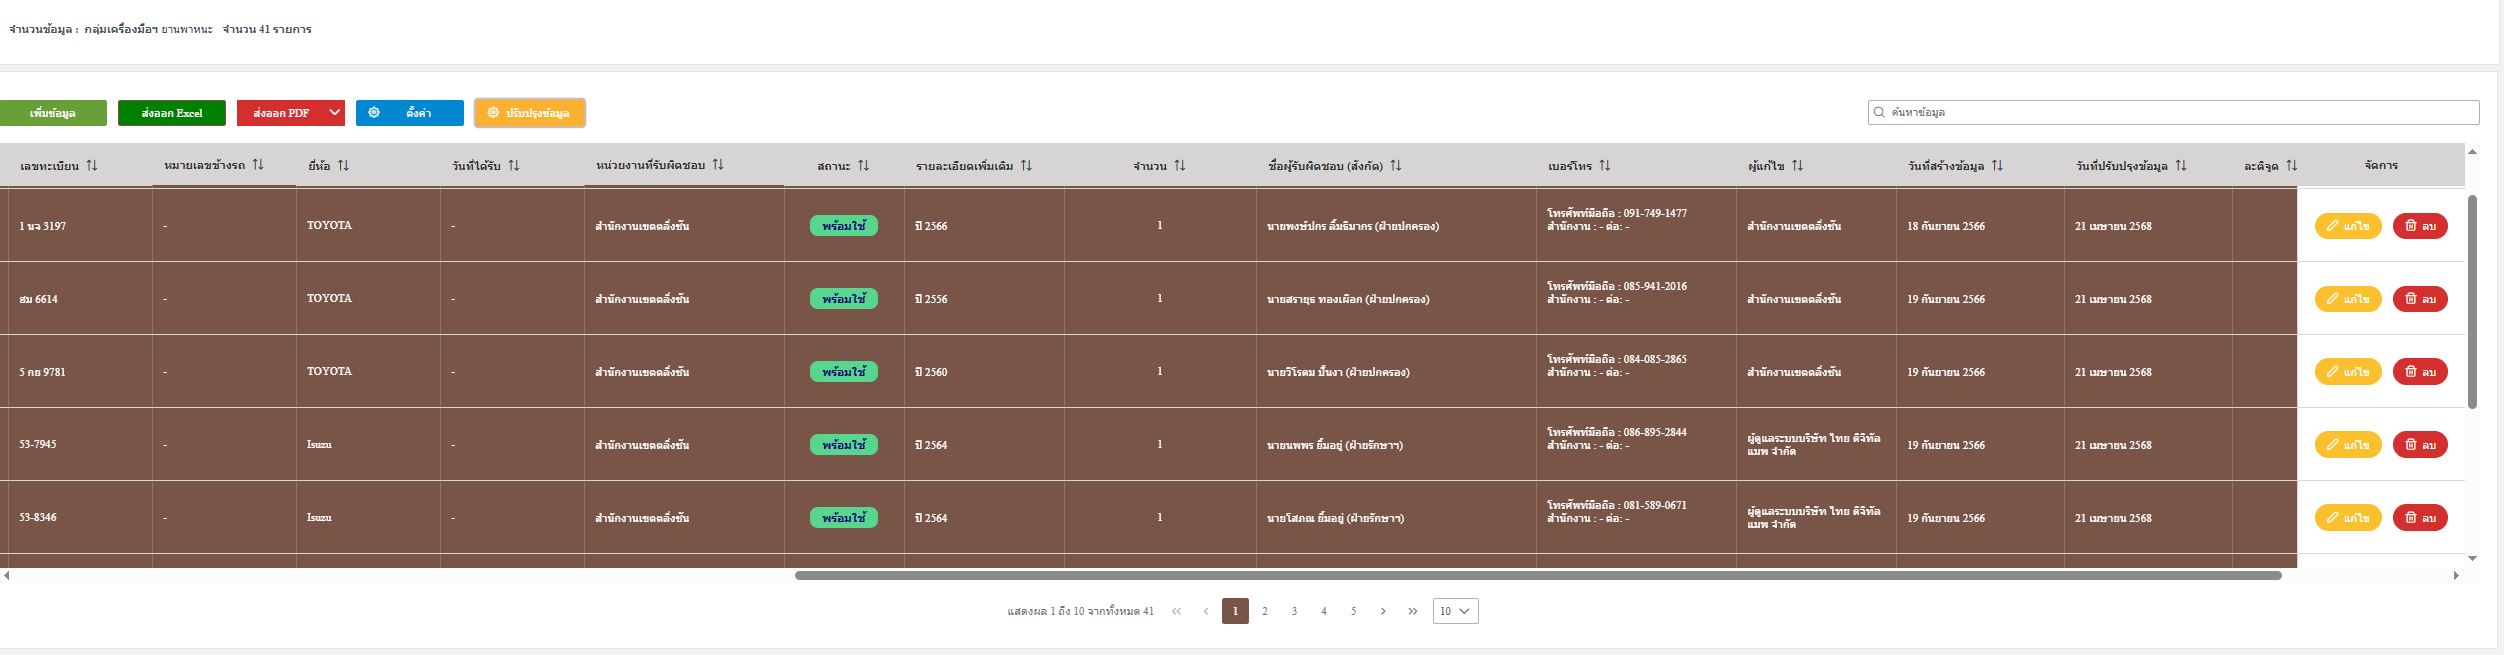2504x655 pixels.
Task: Click the name นายวิโรฒม ปั้นงา (ฝ่ายปกครอง)
Action: [1338, 372]
